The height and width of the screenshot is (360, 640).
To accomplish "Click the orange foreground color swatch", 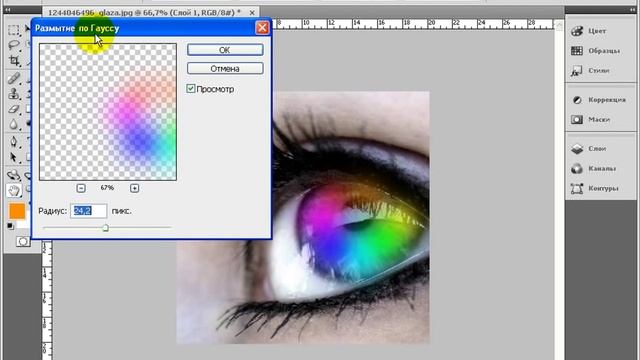I will [17, 211].
